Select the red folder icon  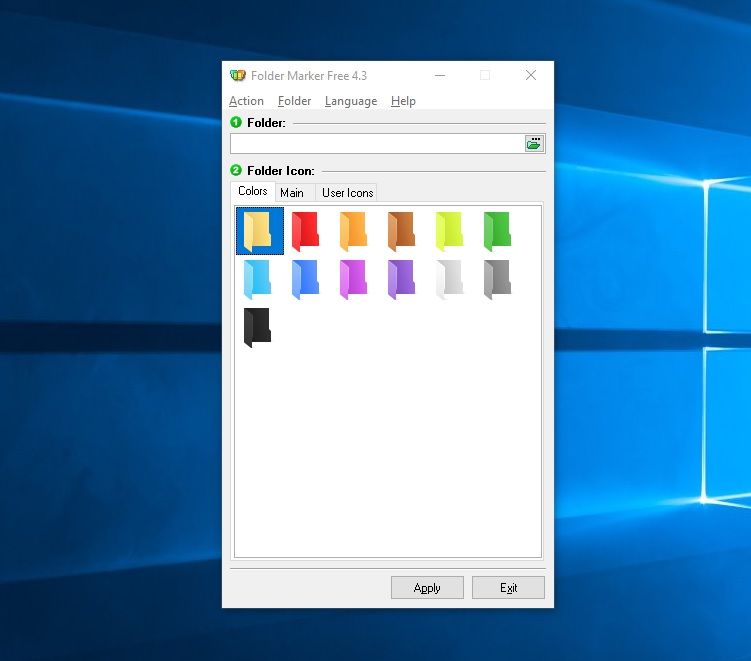click(306, 230)
